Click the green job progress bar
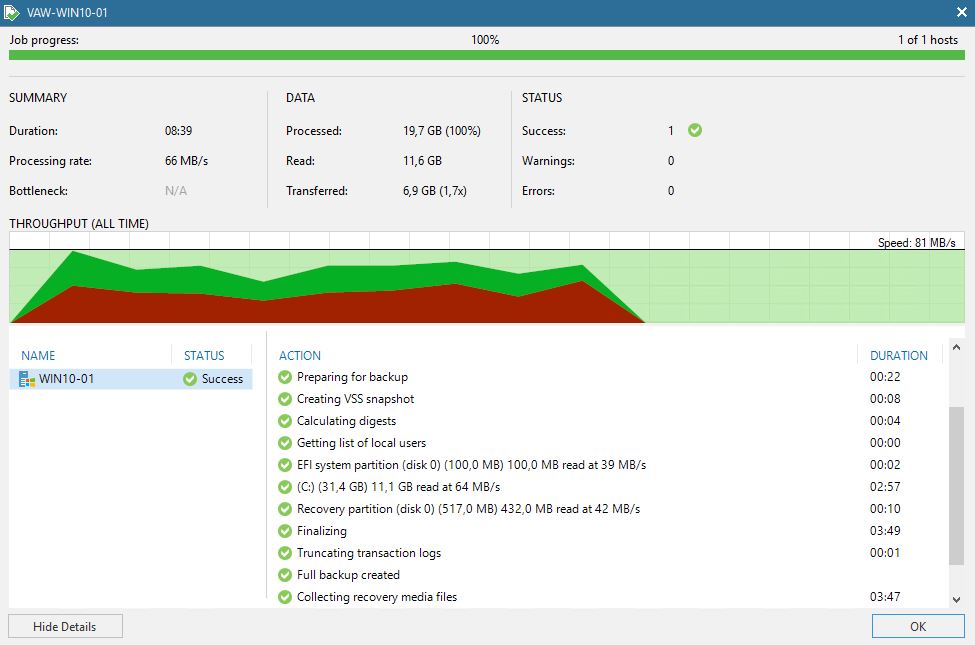 pyautogui.click(x=487, y=55)
